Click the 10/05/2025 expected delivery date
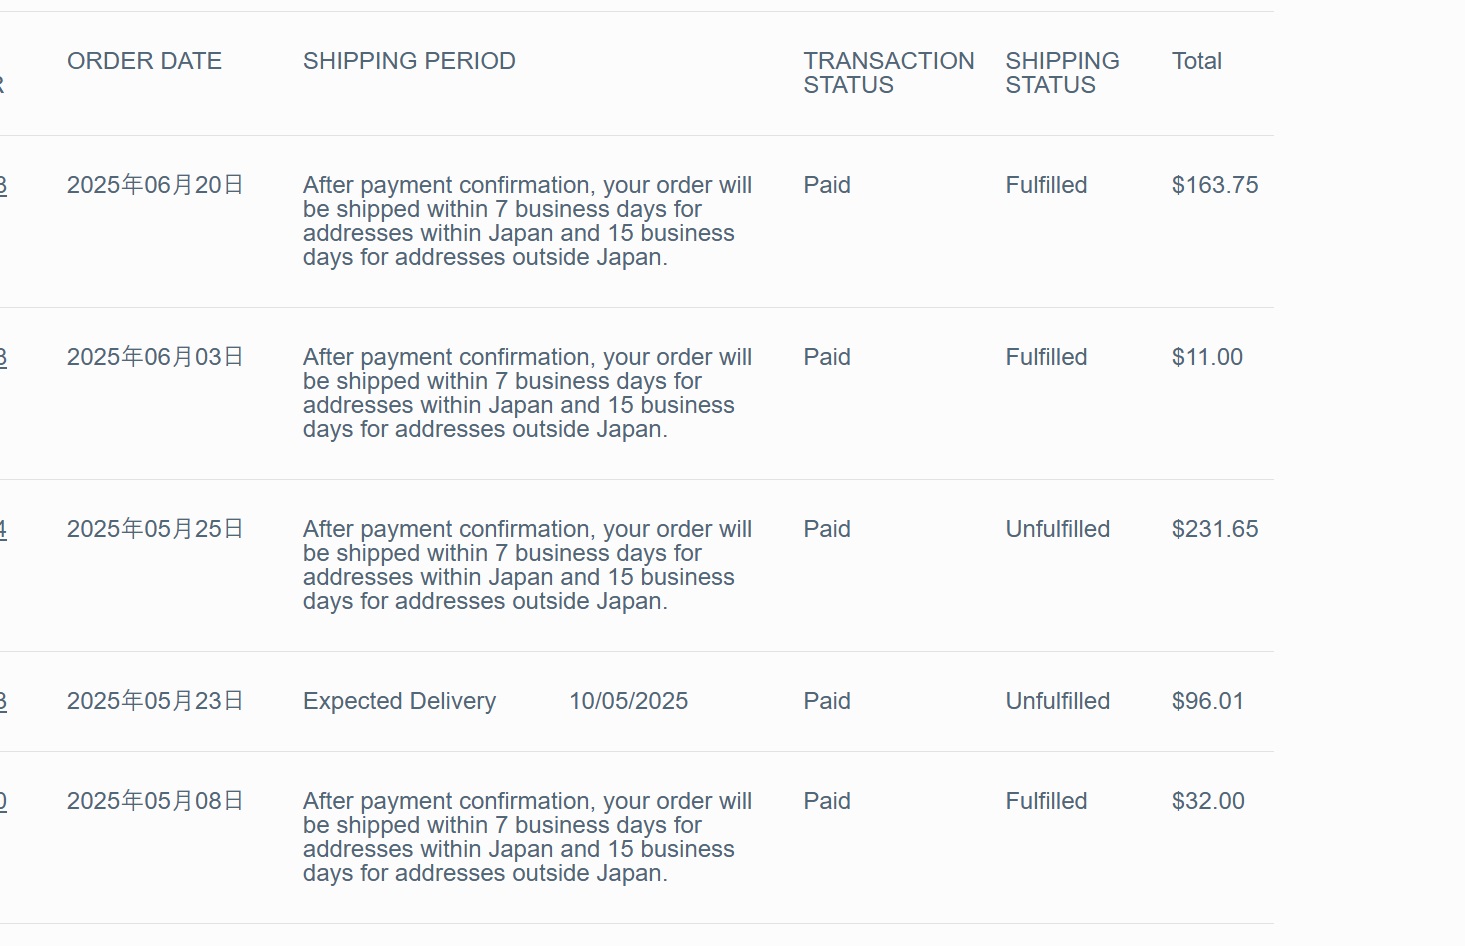The width and height of the screenshot is (1465, 946). (x=628, y=701)
